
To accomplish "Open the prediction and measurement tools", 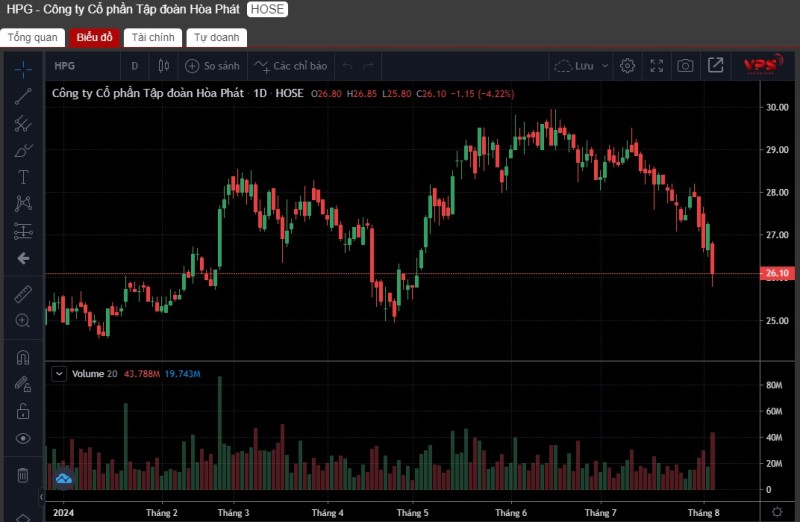I will [23, 231].
